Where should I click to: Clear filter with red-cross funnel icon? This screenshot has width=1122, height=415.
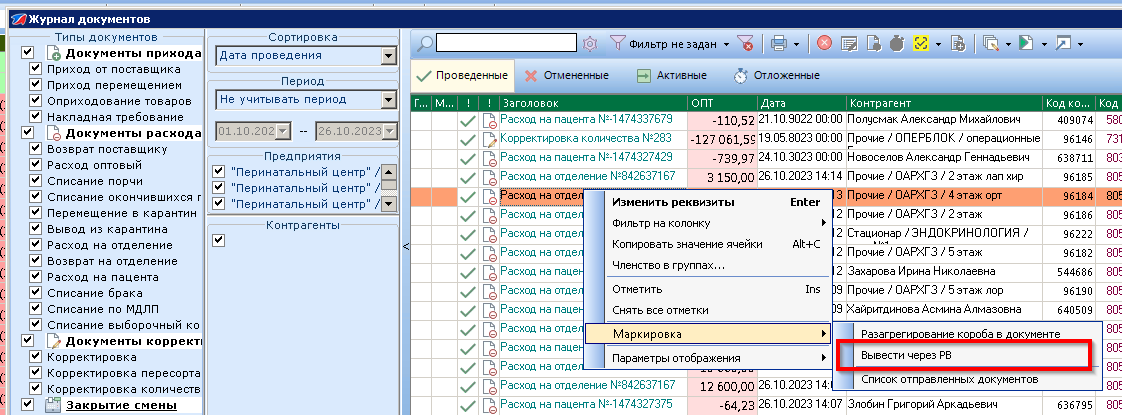745,44
